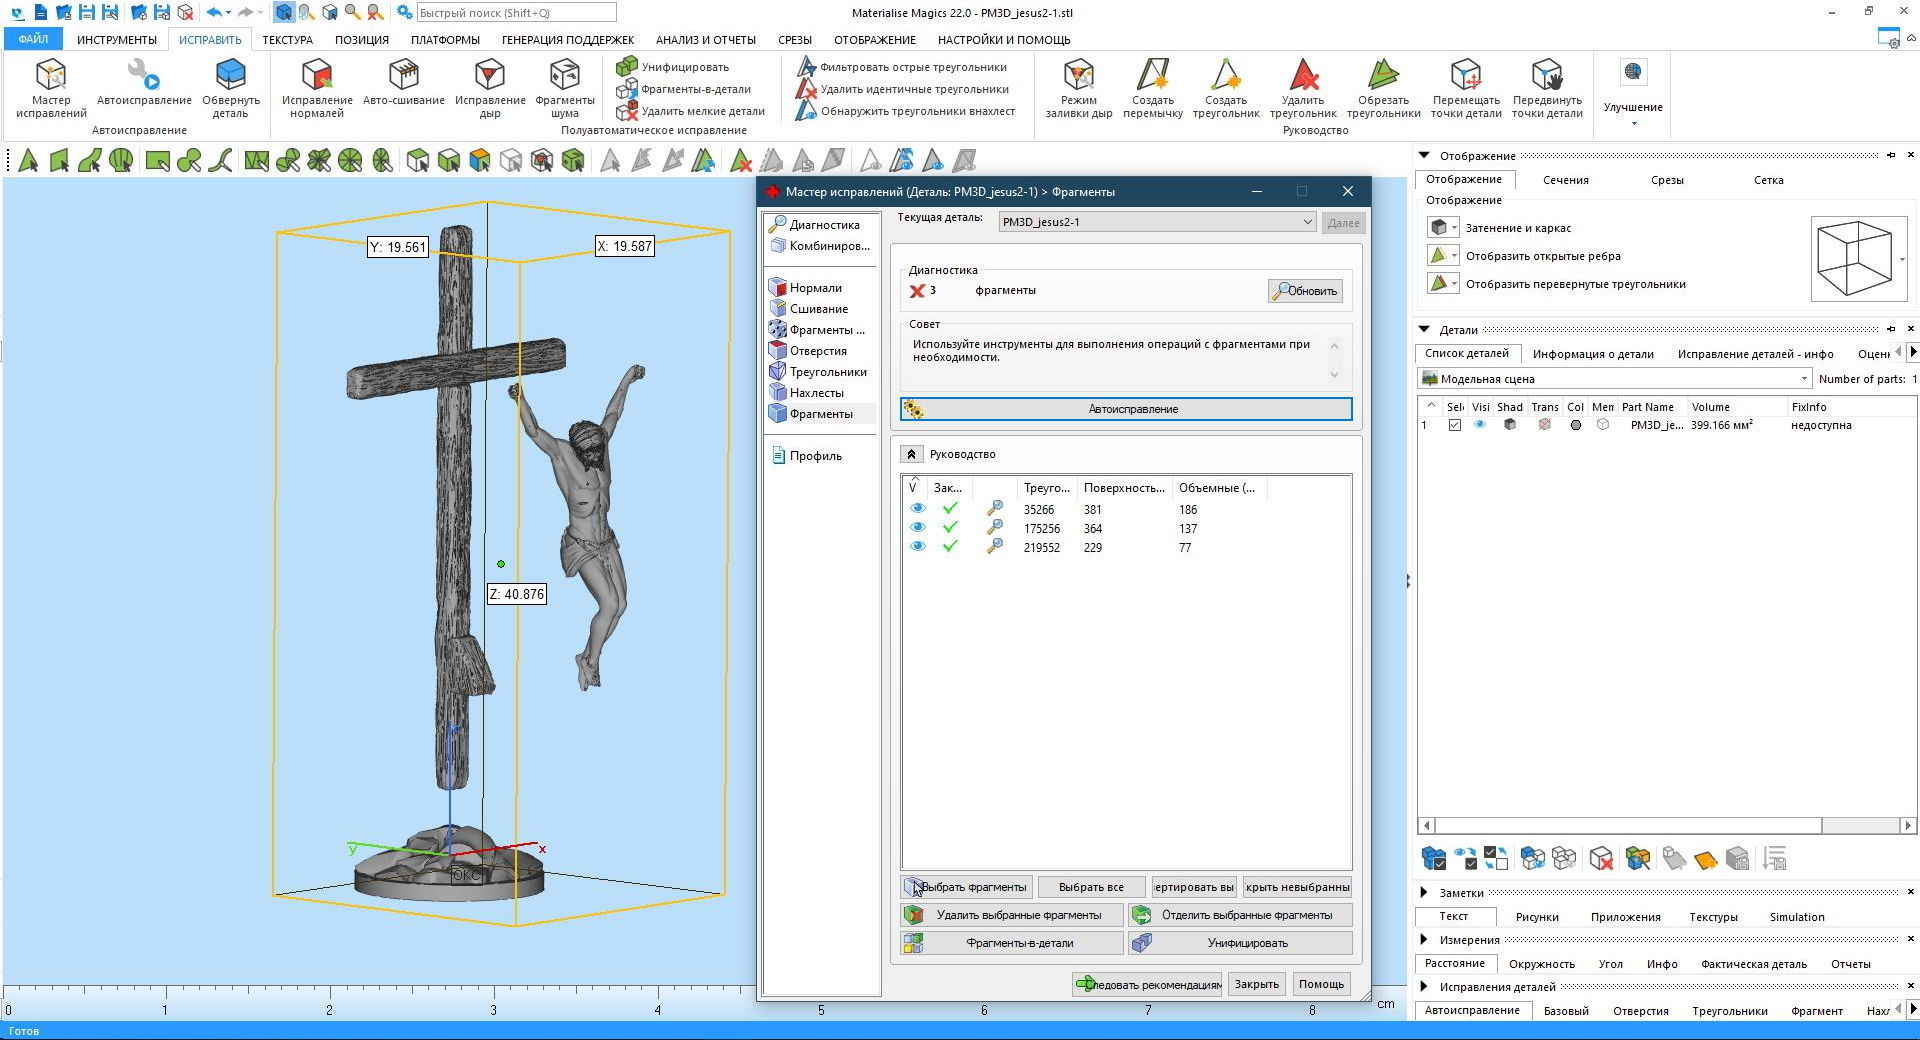Open Фрагменты шума ribbon tool
The width and height of the screenshot is (1920, 1040).
pyautogui.click(x=565, y=88)
